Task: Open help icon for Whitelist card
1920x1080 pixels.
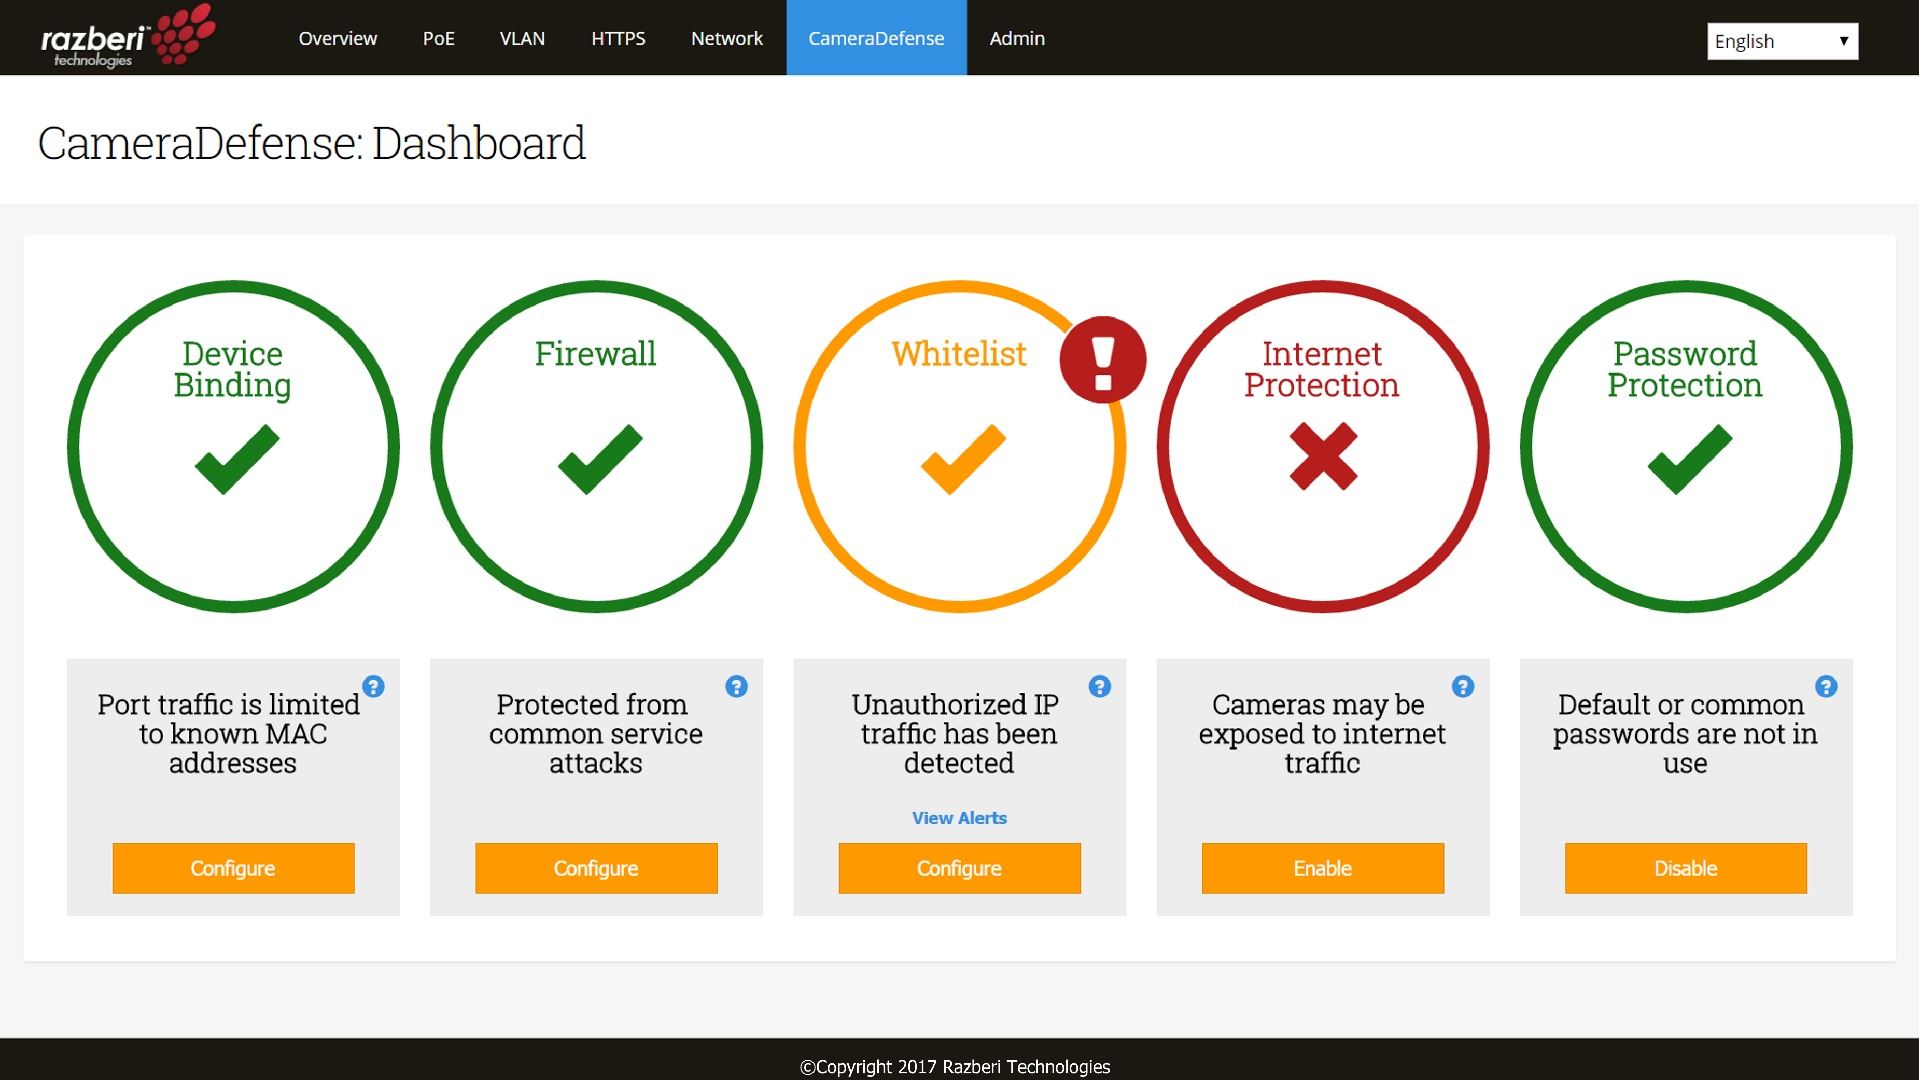Action: [1099, 687]
